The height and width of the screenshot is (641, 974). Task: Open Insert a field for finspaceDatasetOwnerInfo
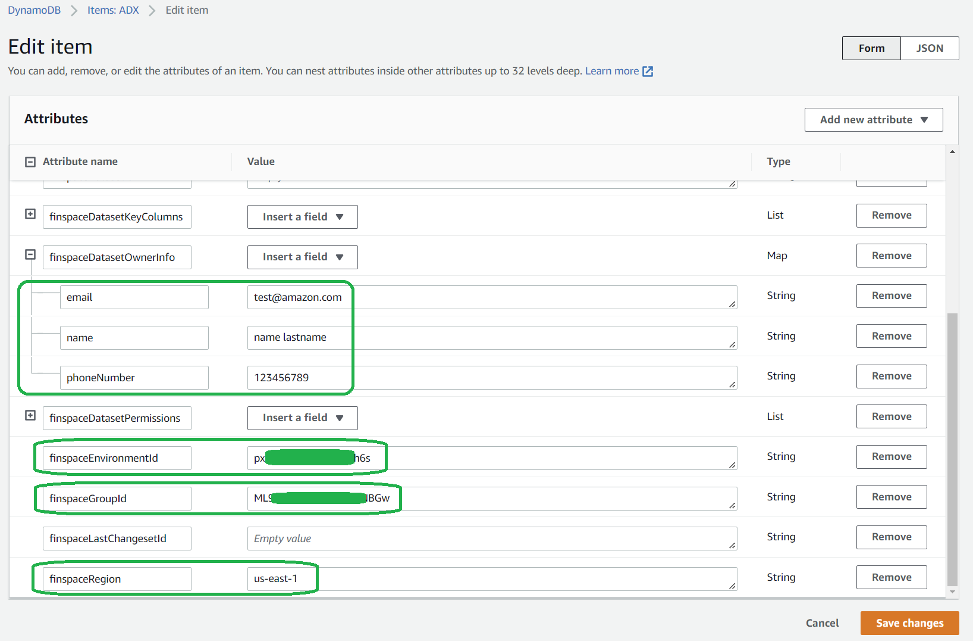tap(302, 256)
